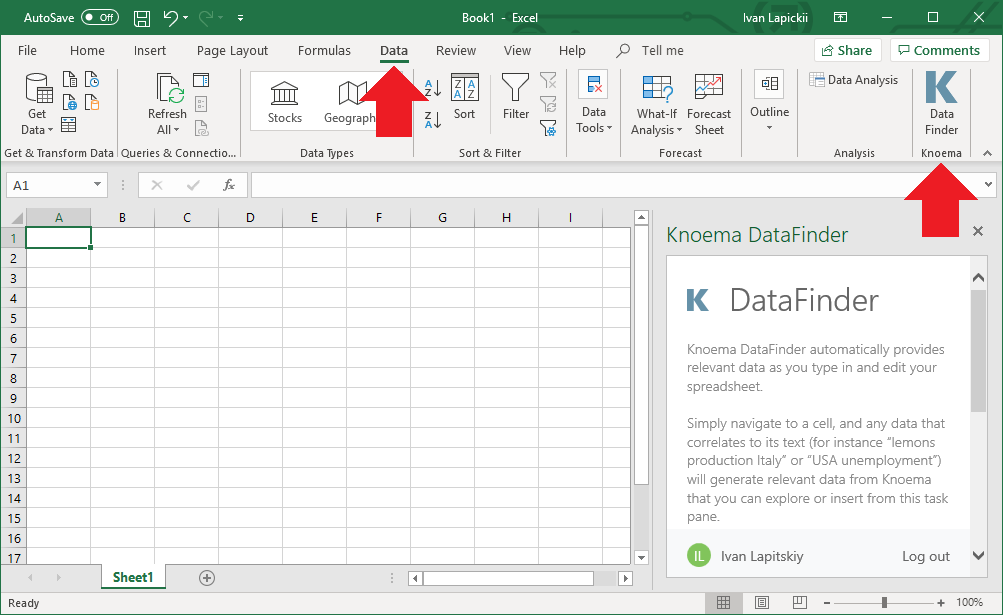Add a new sheet with the plus icon

(x=207, y=578)
